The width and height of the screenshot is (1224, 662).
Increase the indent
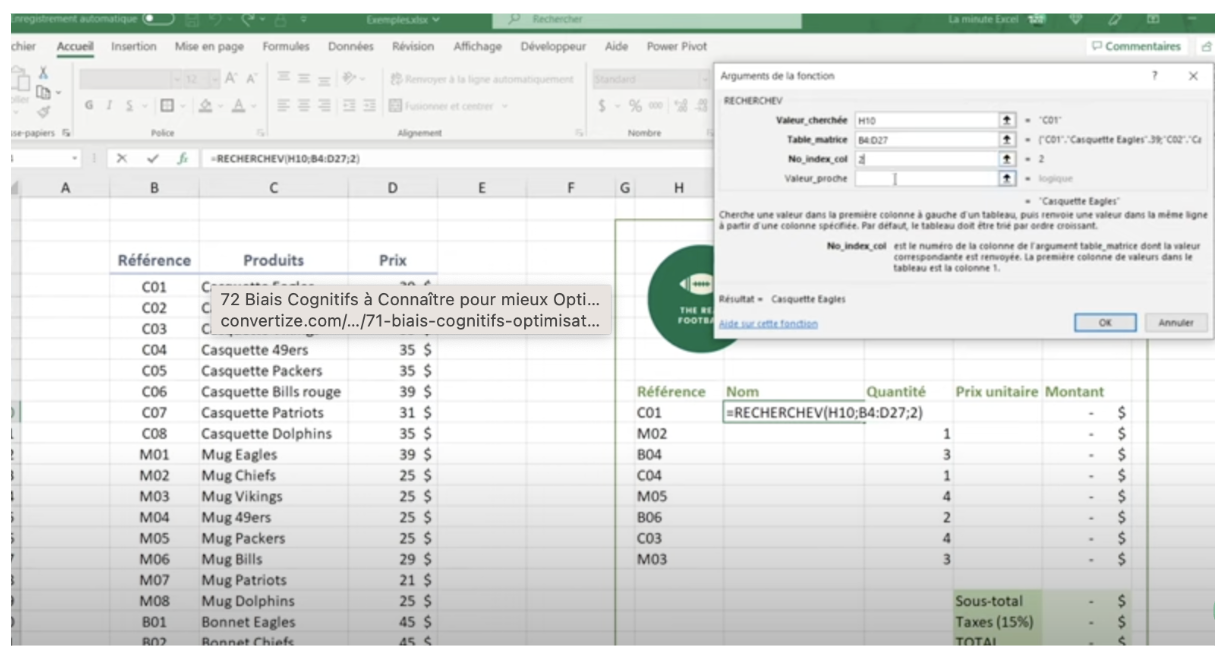pyautogui.click(x=369, y=106)
